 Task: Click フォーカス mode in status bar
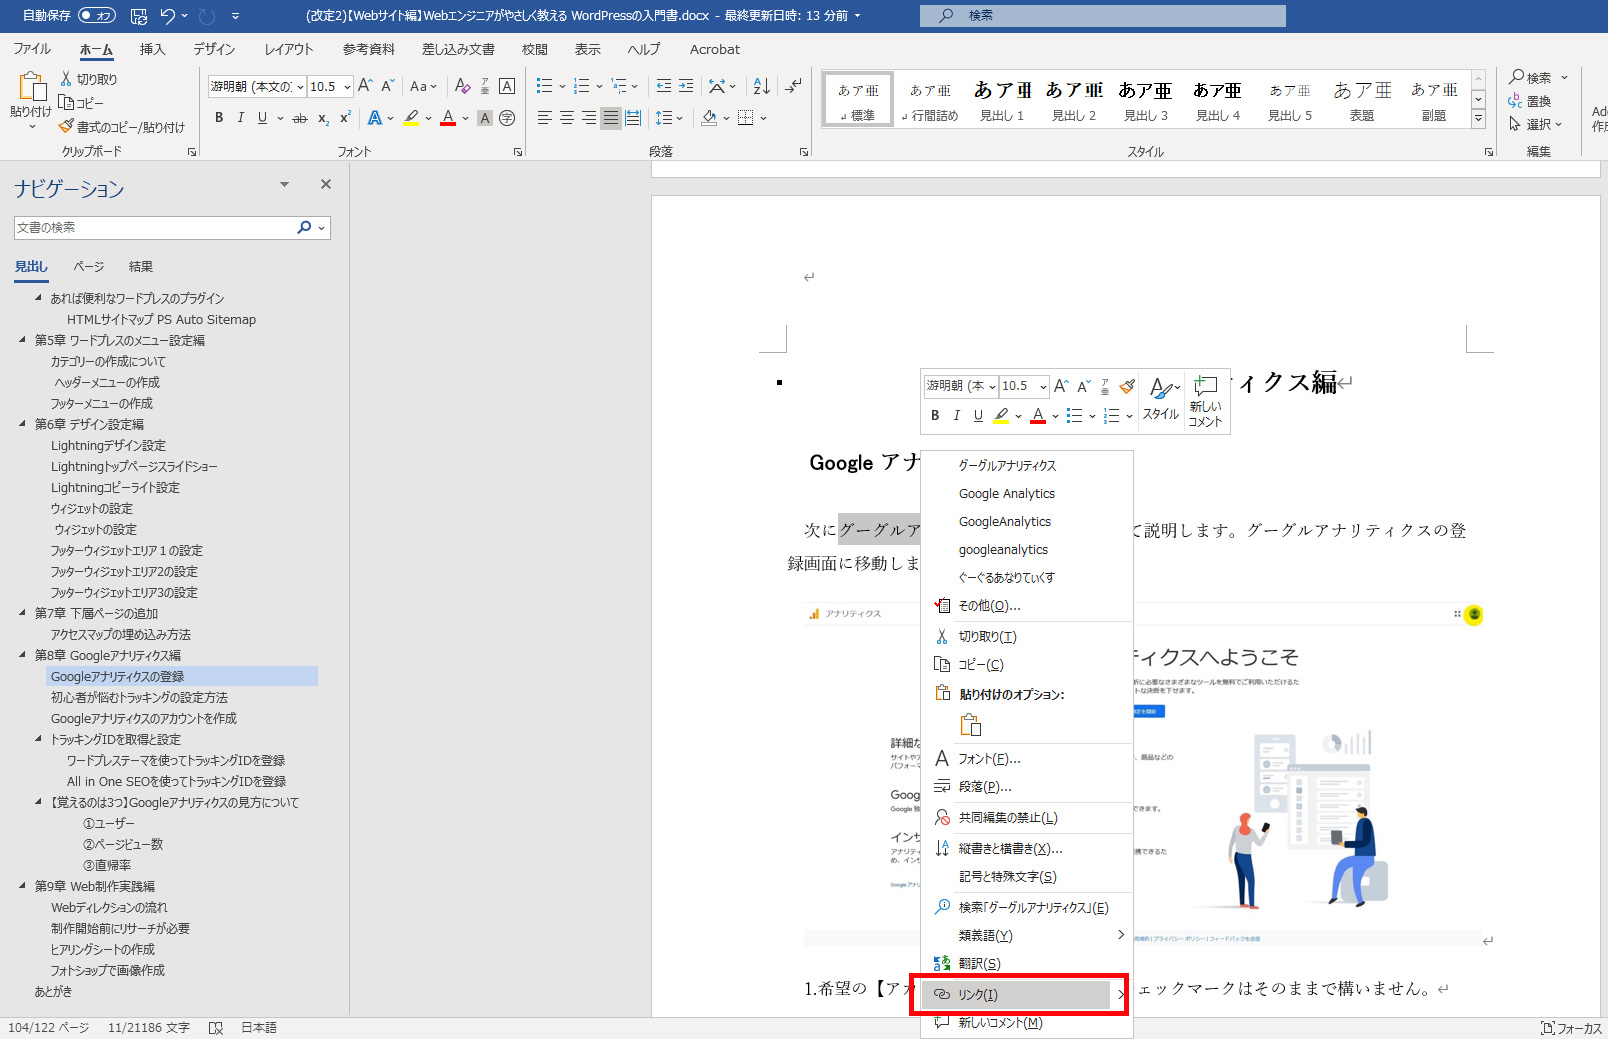(1572, 1028)
